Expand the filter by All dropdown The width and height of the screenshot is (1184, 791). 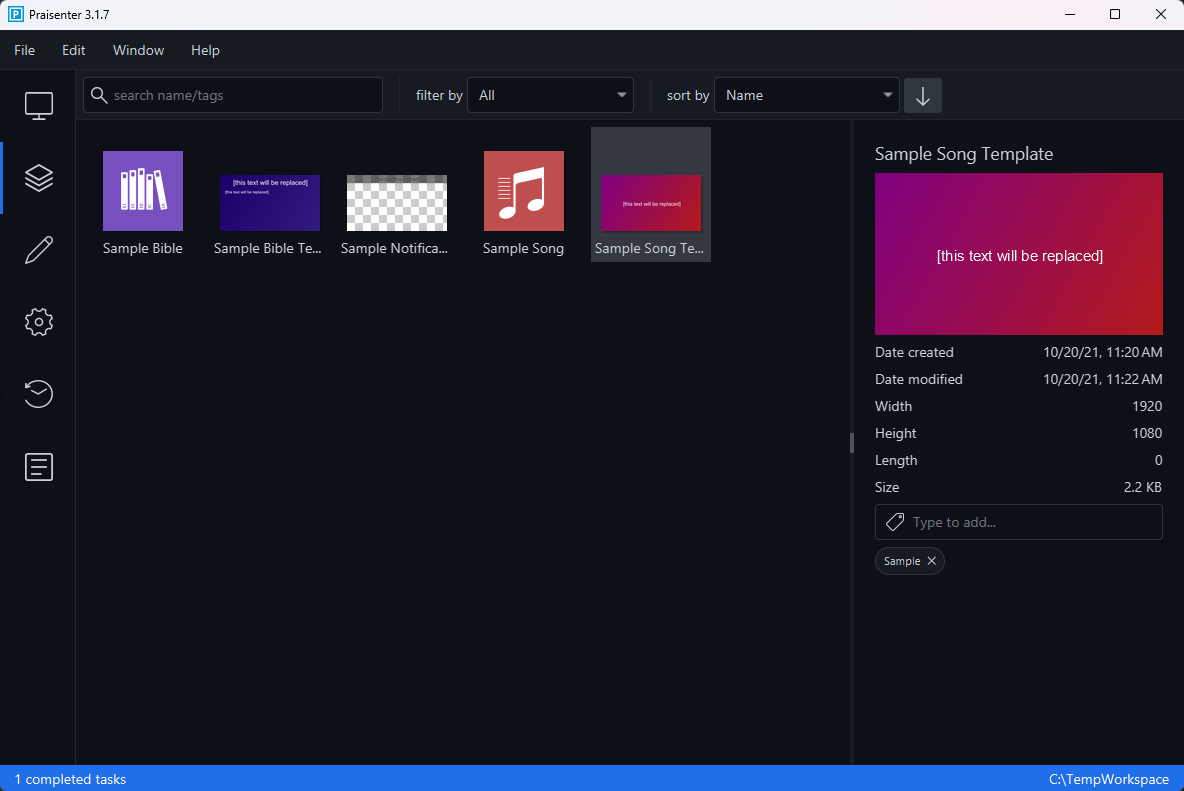(550, 96)
